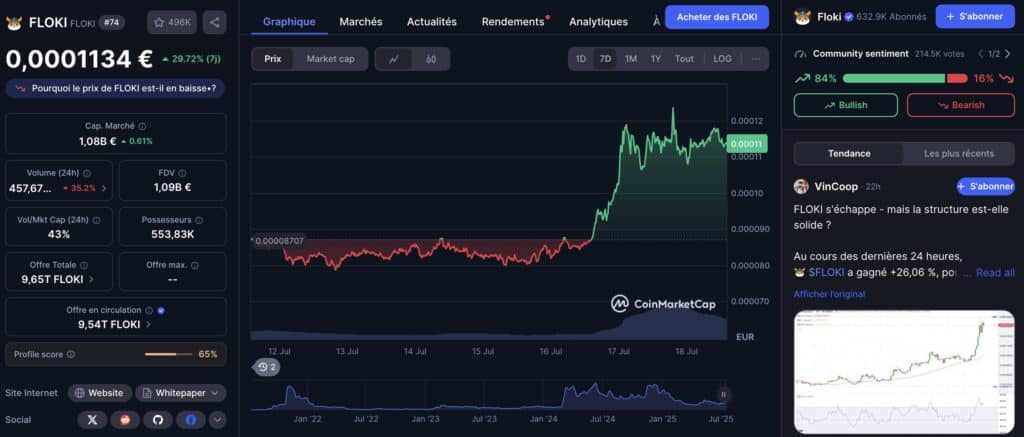Click the chart more options ellipsis

tap(756, 59)
